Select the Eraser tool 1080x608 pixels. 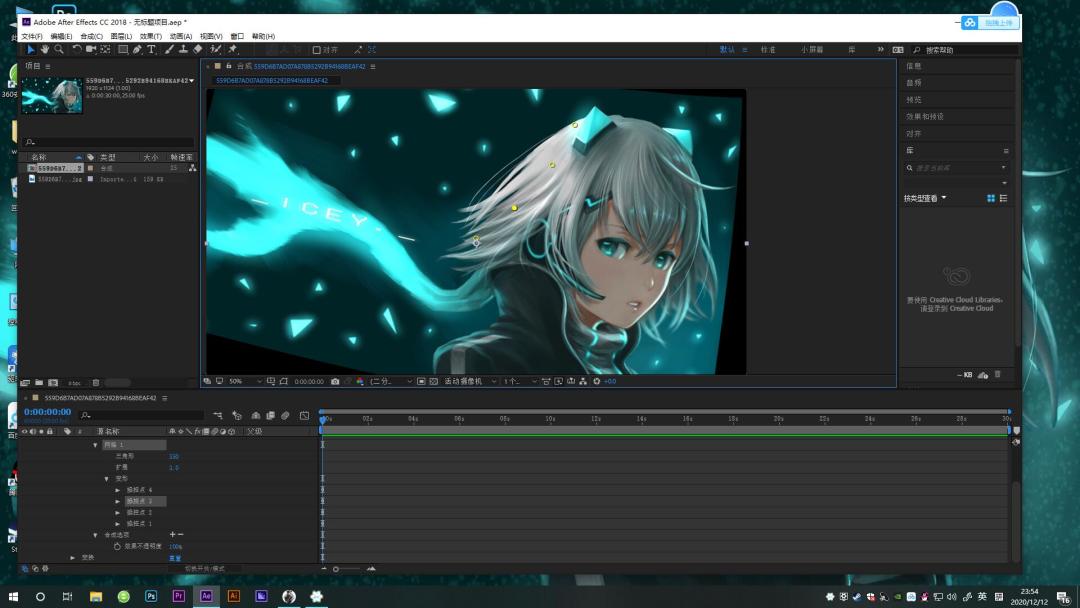pyautogui.click(x=198, y=50)
